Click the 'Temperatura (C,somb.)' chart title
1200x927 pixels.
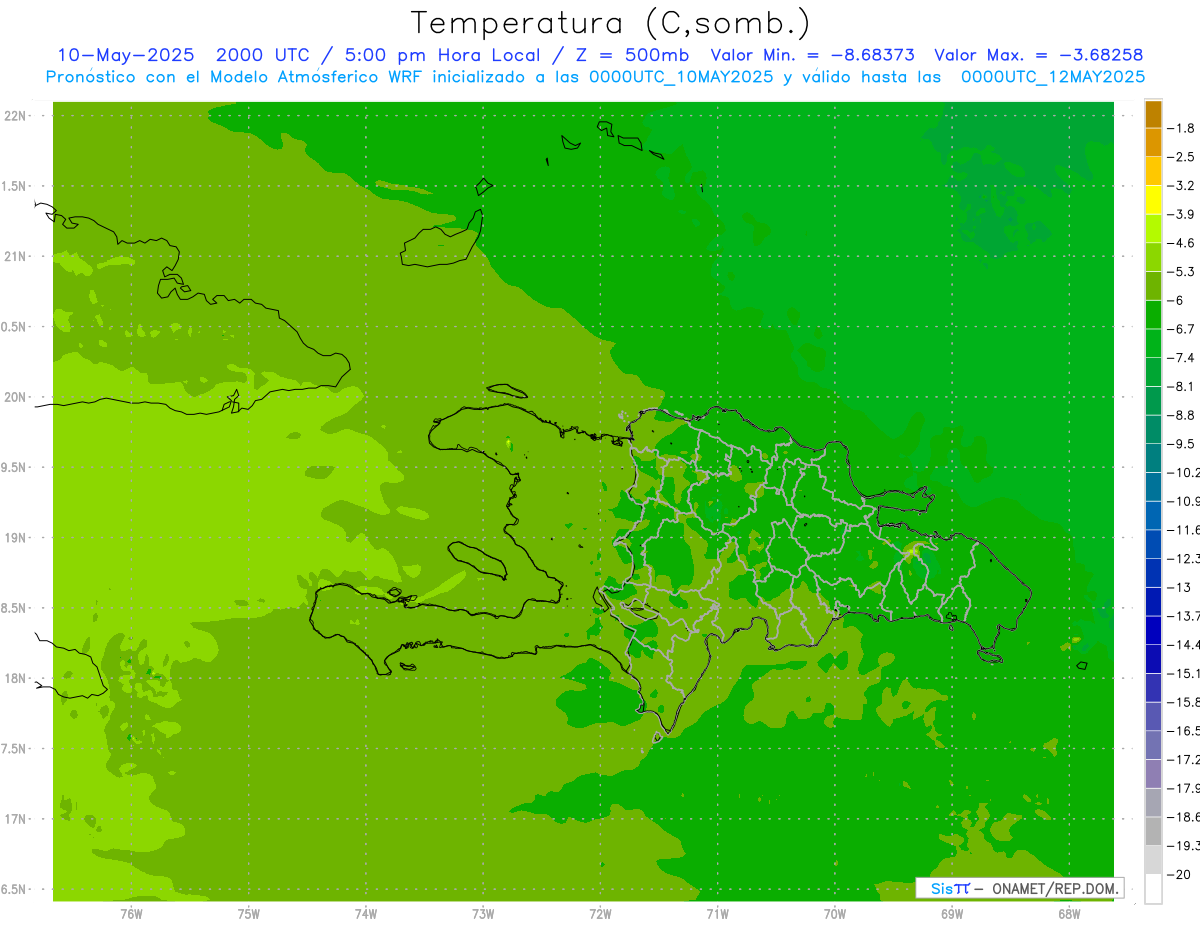click(x=610, y=23)
